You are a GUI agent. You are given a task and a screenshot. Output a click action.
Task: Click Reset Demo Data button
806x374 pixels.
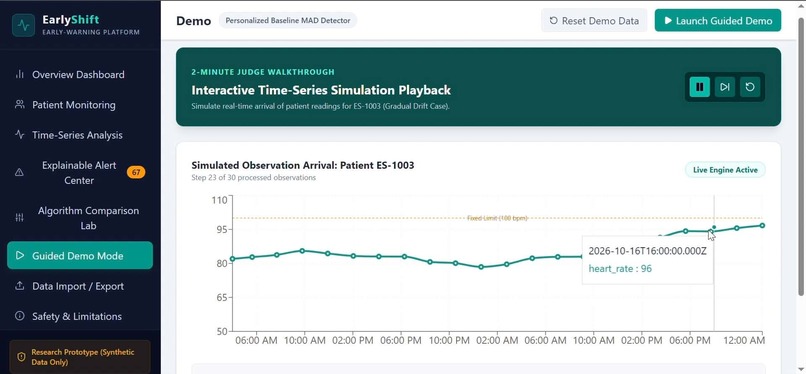click(x=594, y=21)
